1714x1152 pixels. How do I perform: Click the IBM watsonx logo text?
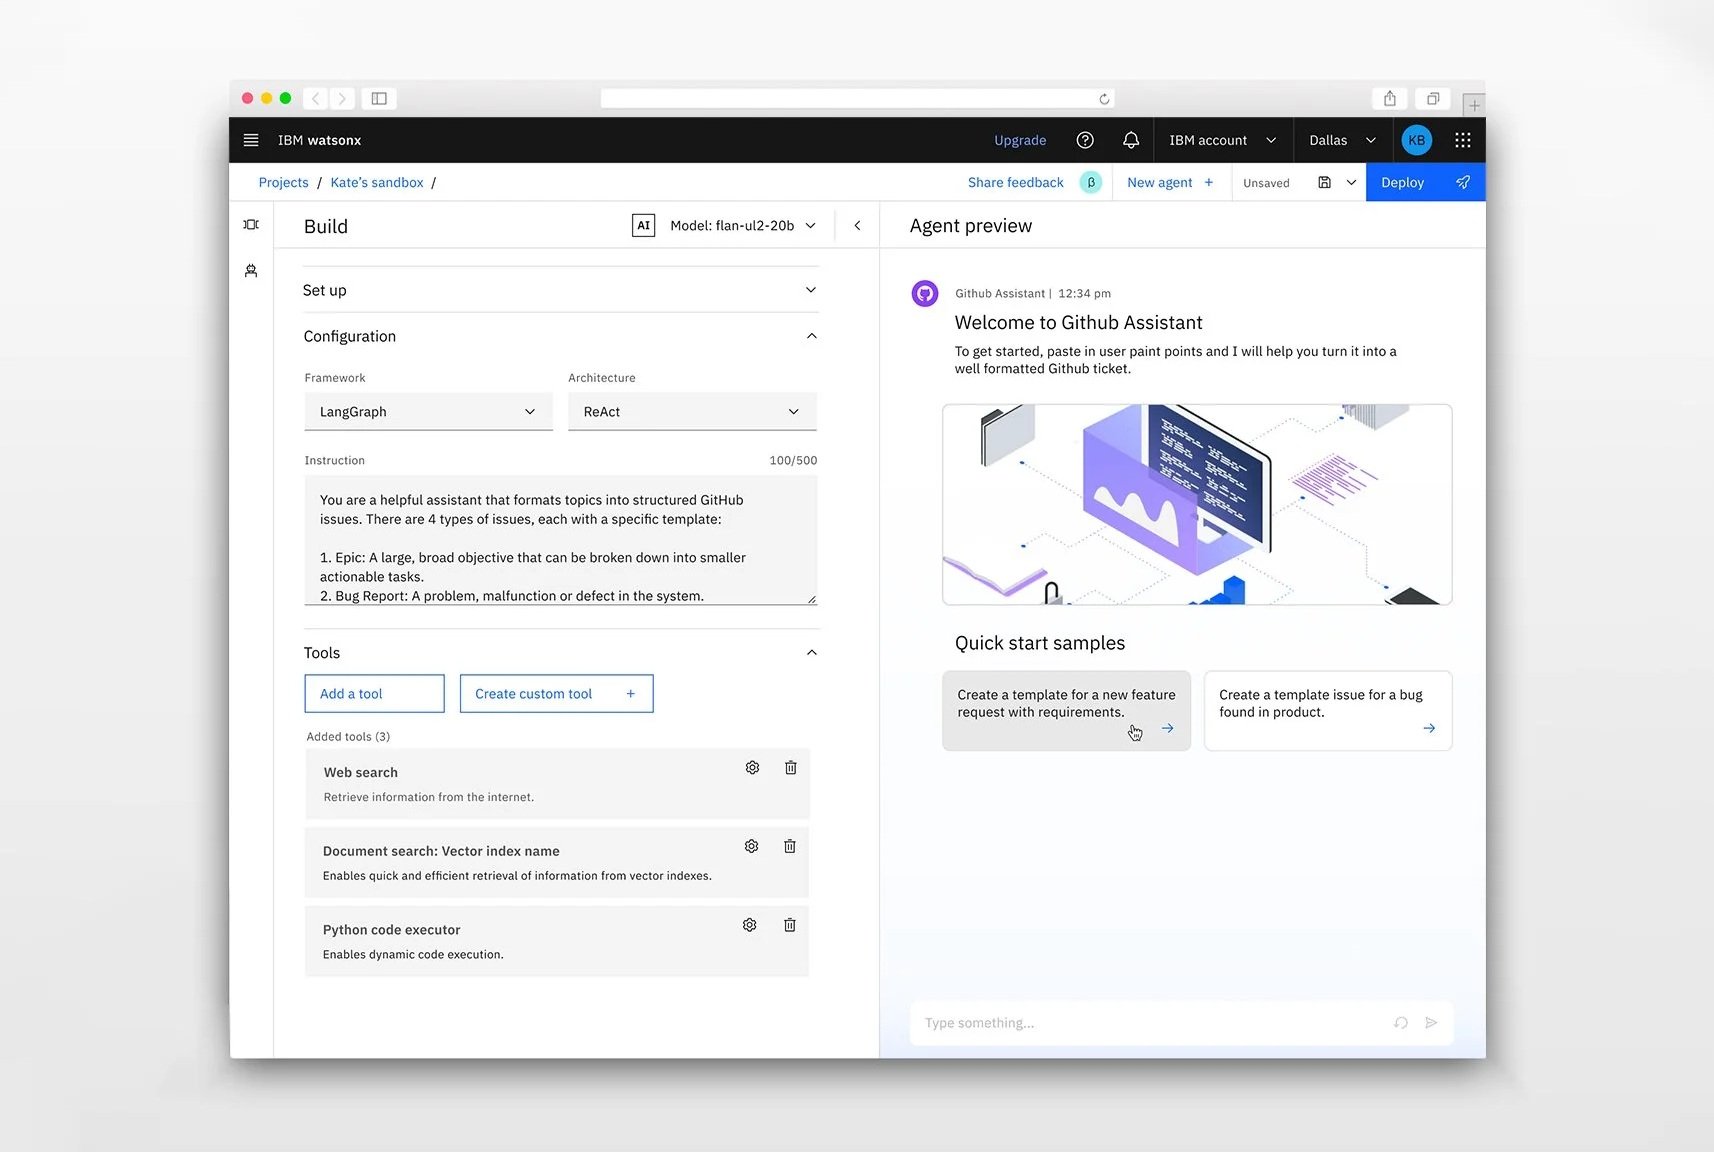coord(319,140)
